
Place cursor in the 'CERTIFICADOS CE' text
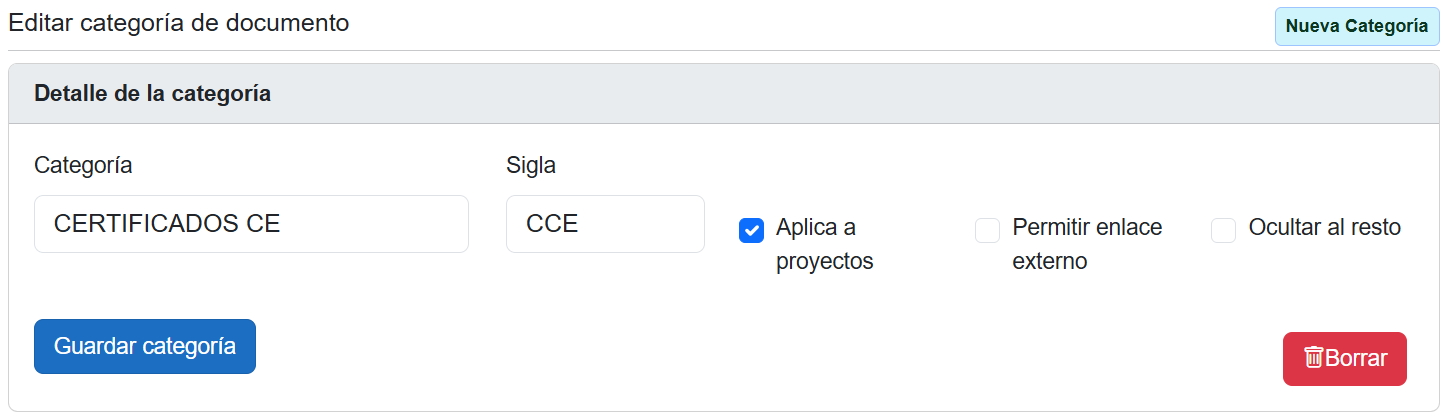click(x=167, y=224)
